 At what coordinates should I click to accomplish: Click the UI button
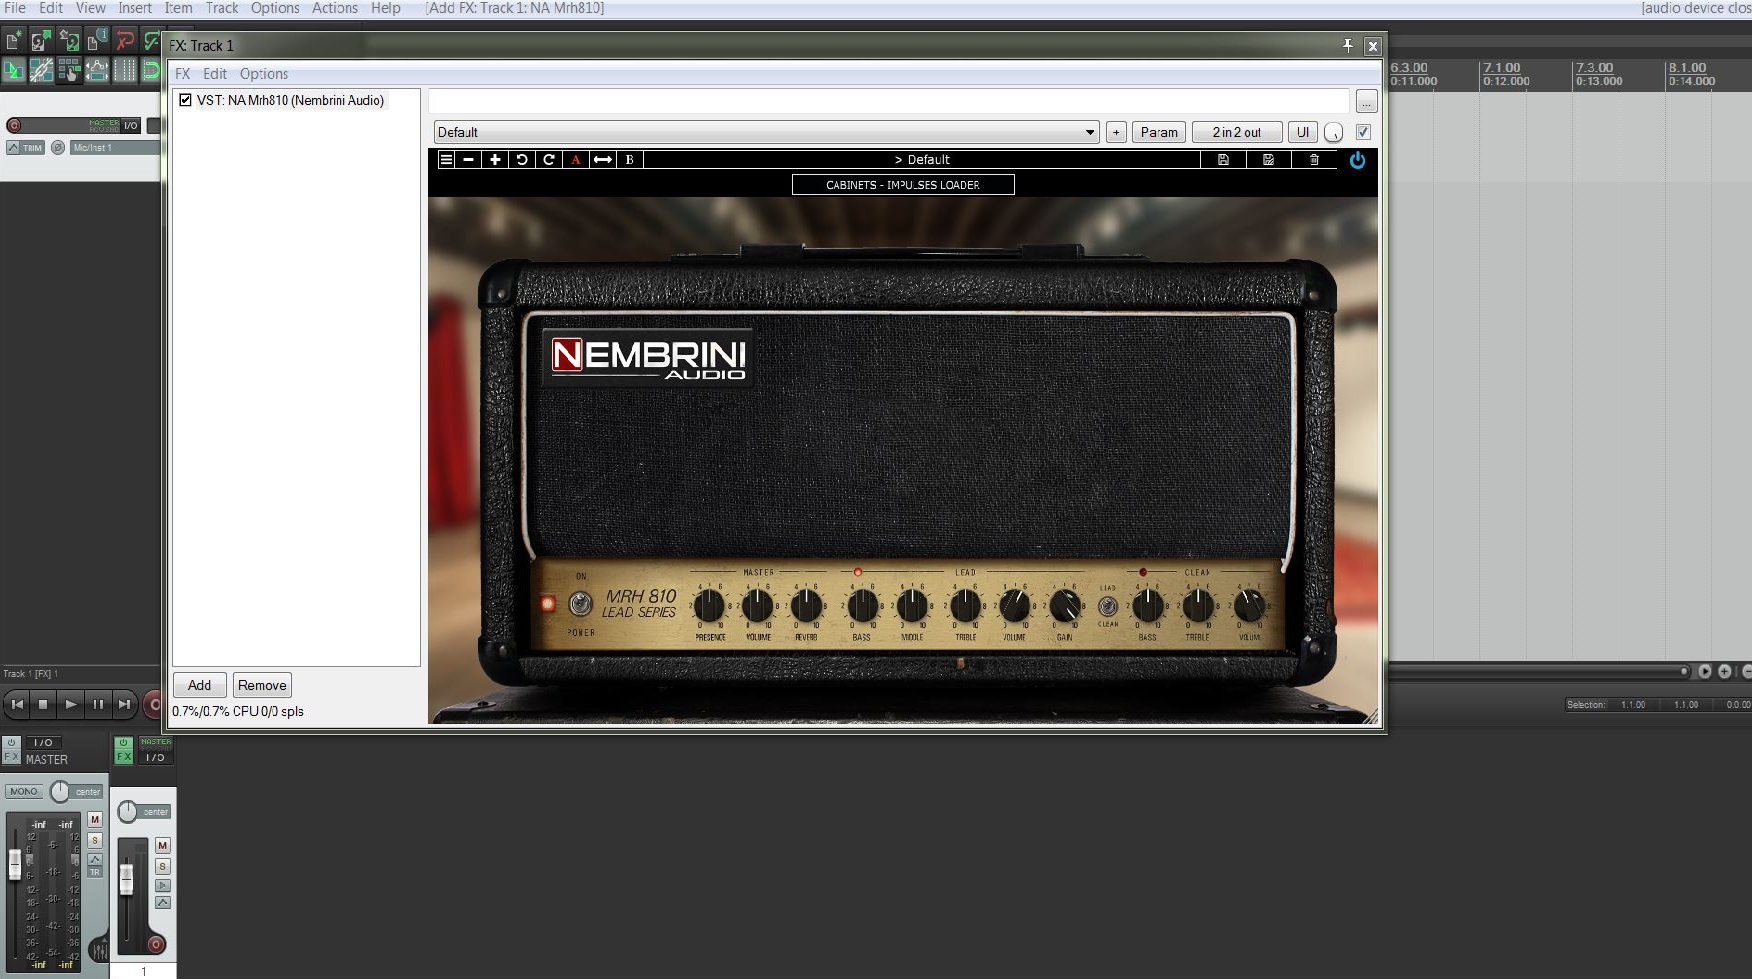(x=1303, y=132)
